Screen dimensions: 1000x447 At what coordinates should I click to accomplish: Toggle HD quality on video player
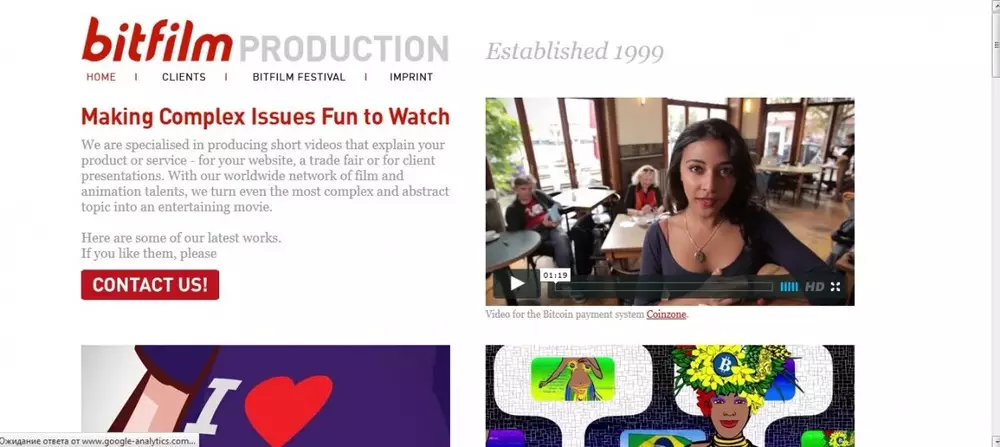[814, 287]
